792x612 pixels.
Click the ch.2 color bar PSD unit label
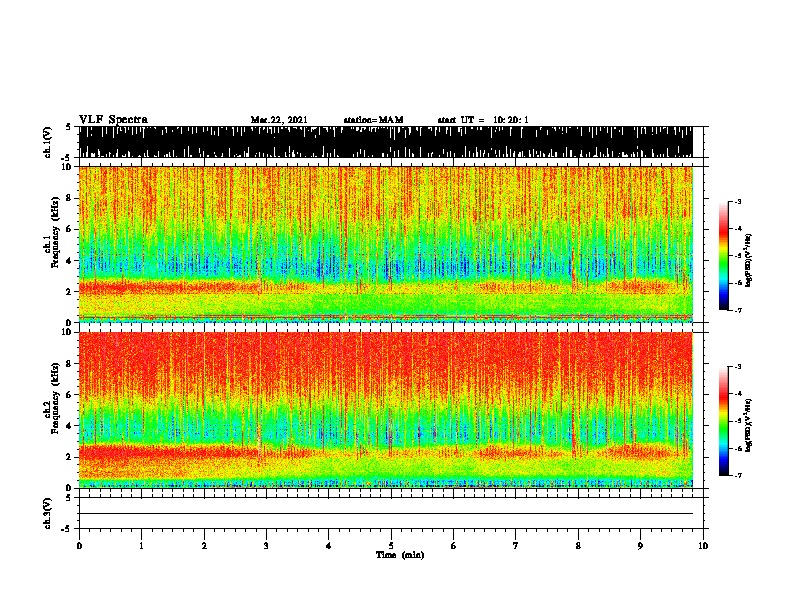click(748, 425)
